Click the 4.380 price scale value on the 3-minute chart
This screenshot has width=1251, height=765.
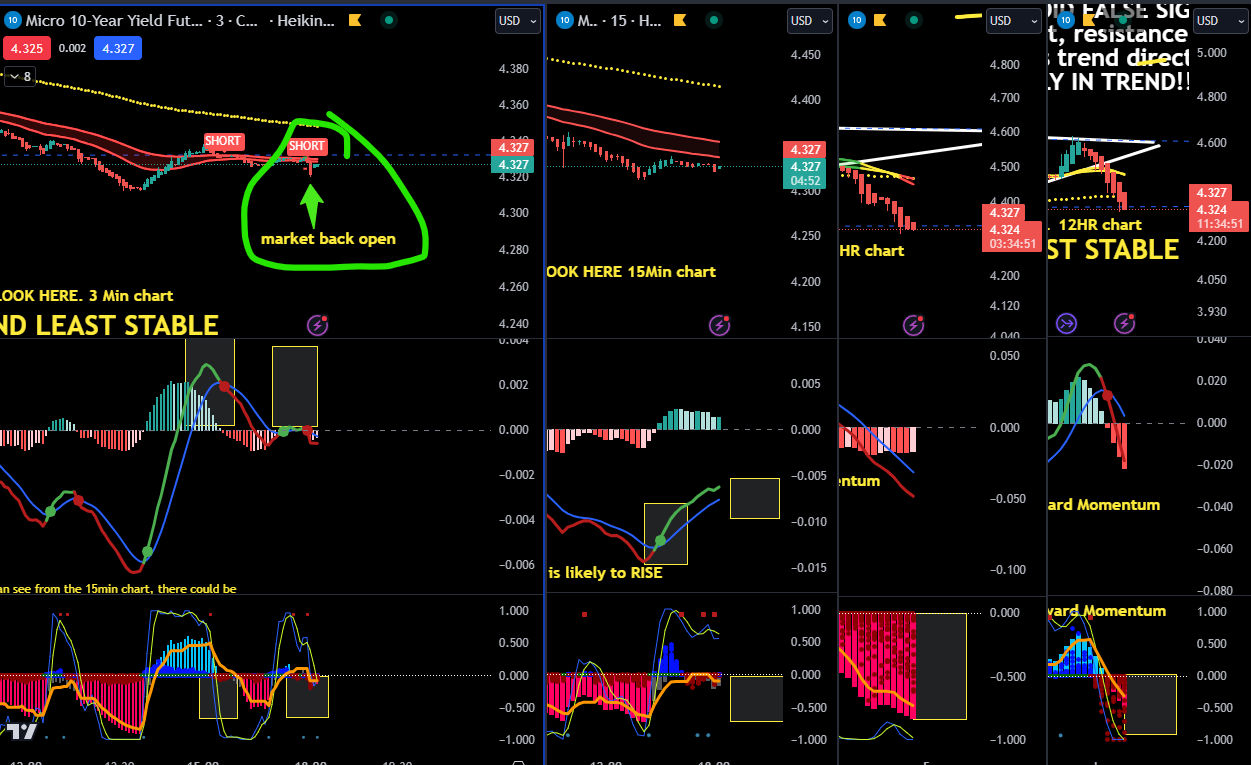pos(514,69)
